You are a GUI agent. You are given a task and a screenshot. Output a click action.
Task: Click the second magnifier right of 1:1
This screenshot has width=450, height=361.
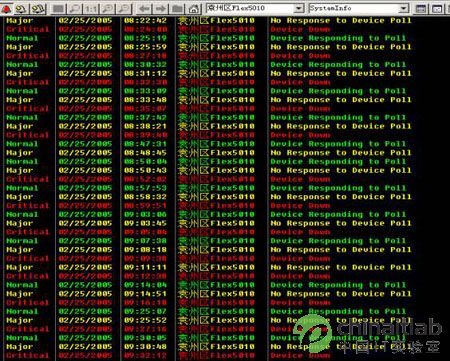pos(124,8)
